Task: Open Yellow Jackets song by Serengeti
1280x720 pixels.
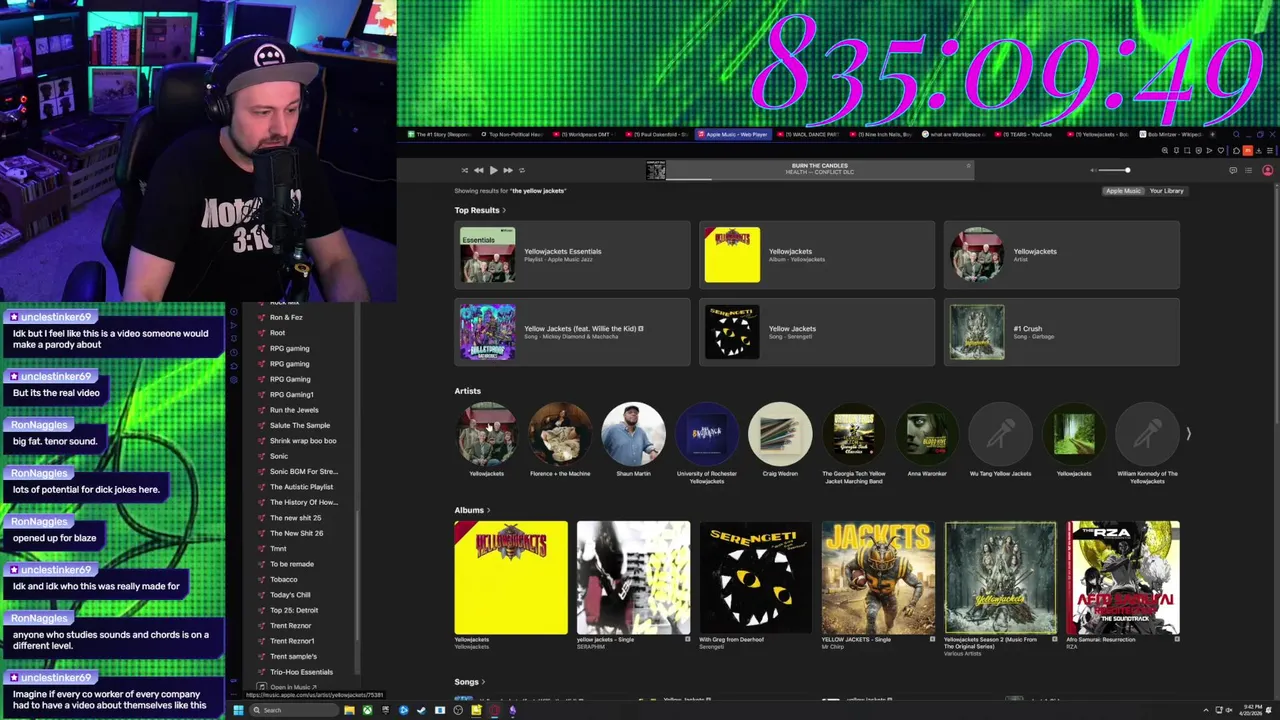Action: tap(817, 332)
